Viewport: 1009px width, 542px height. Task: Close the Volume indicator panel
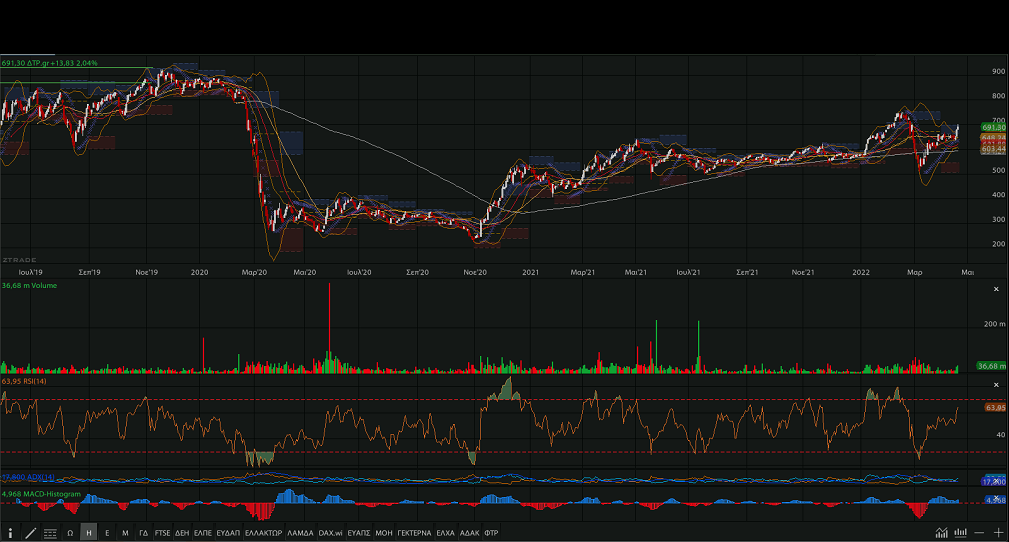pos(996,289)
